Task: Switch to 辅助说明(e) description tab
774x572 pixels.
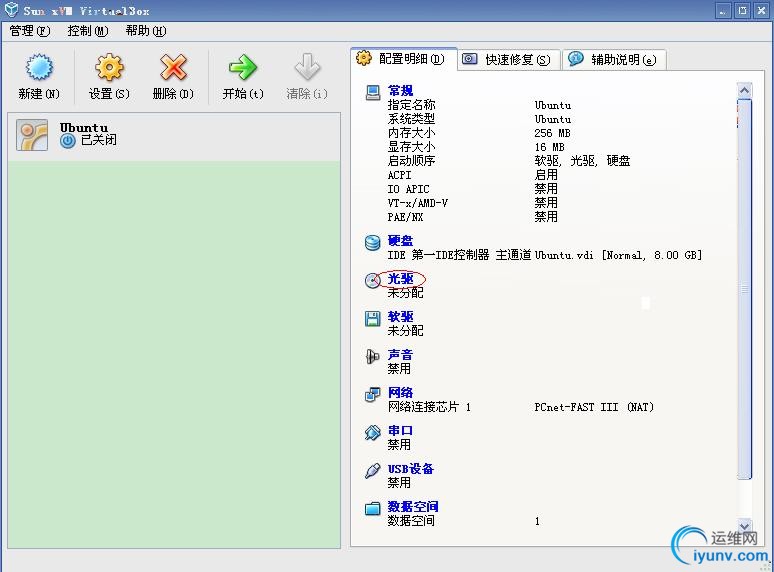Action: coord(615,60)
